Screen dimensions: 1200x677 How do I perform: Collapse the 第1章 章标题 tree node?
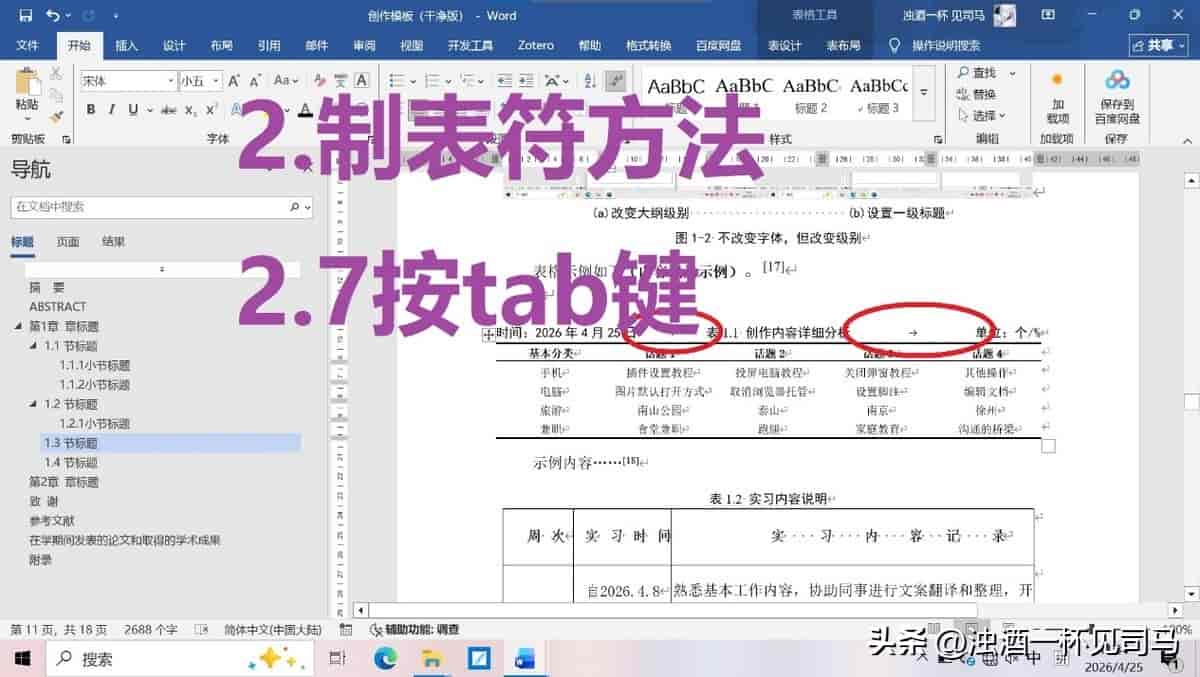coord(19,327)
